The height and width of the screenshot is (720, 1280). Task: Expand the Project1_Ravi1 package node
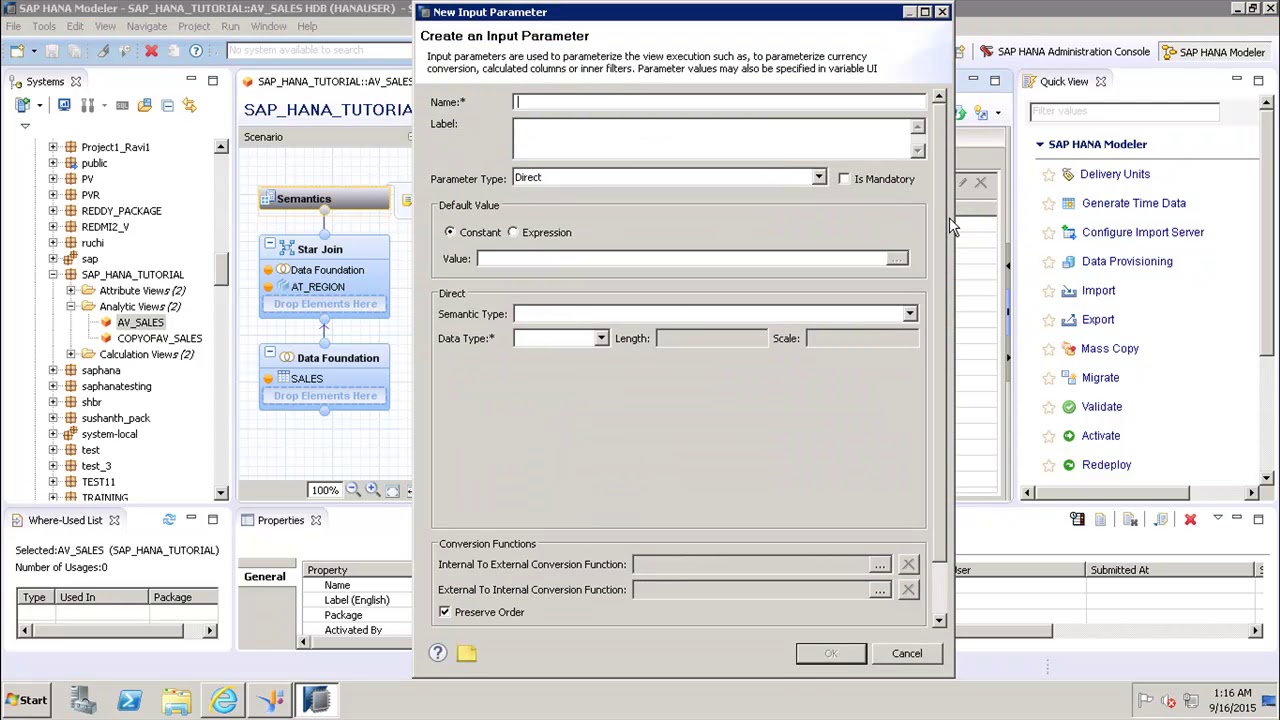point(53,147)
